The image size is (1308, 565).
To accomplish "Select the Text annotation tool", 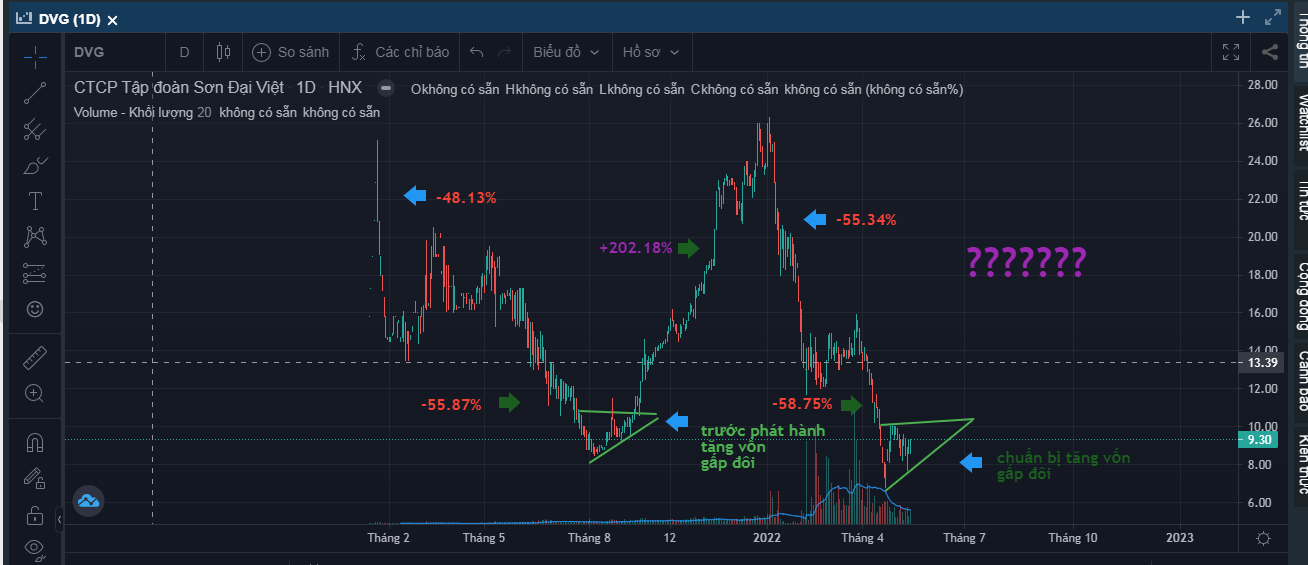I will (35, 201).
